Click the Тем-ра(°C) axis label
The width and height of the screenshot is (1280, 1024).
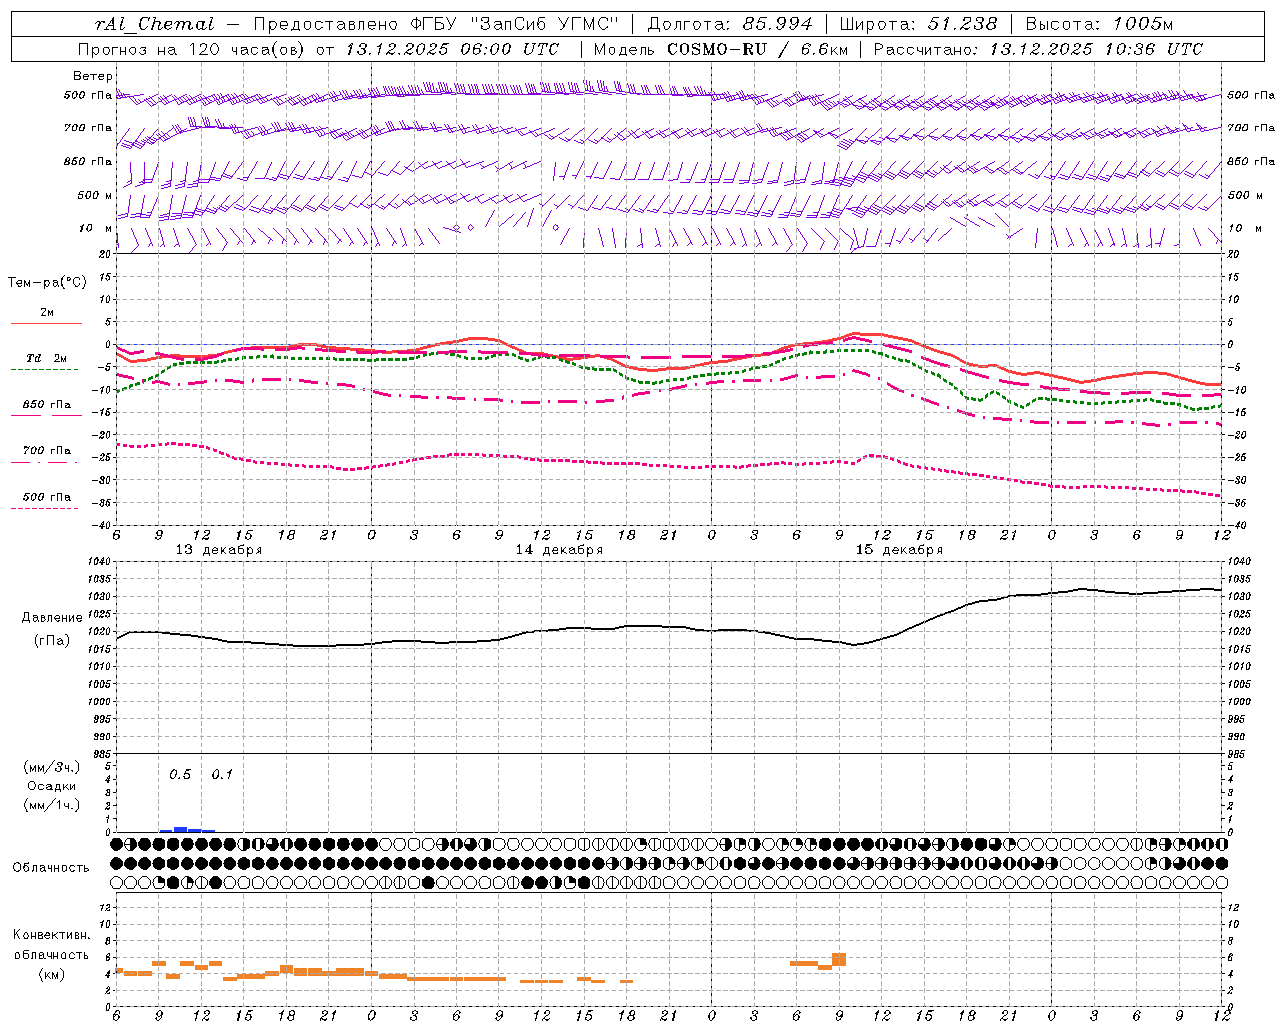47,283
